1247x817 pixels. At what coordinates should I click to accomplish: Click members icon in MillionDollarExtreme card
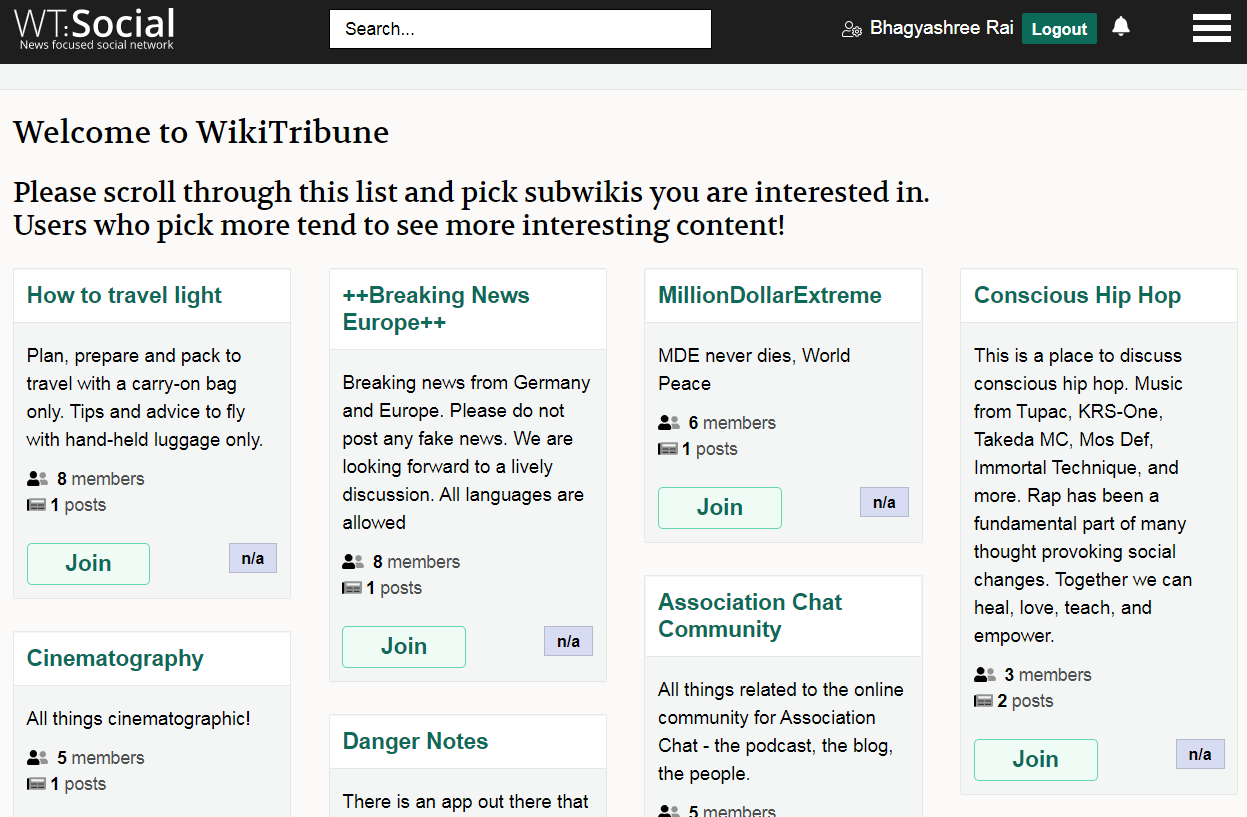pyautogui.click(x=669, y=423)
